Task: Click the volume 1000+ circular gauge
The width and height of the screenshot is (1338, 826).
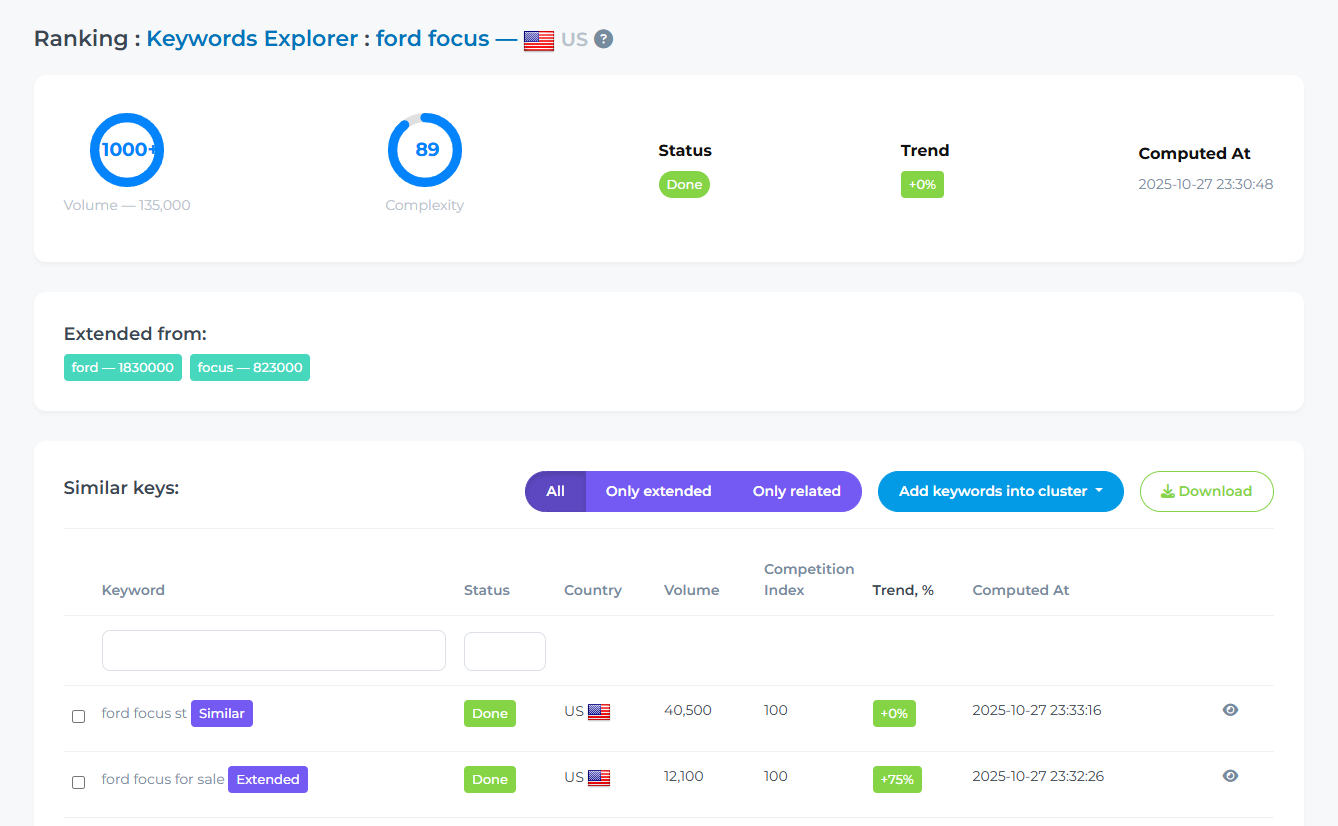Action: 127,150
